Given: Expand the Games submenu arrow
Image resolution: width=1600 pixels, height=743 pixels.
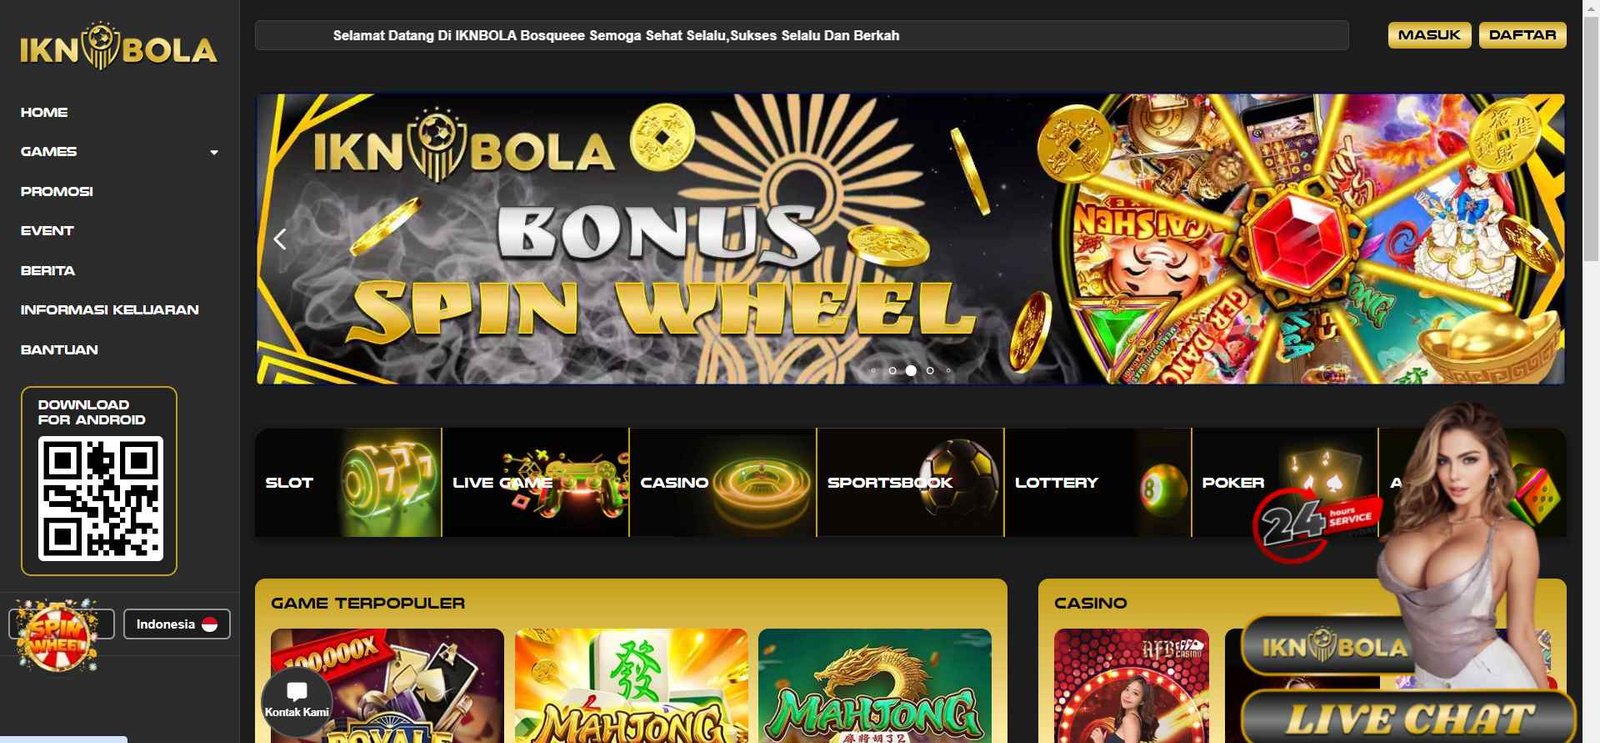Looking at the screenshot, I should (214, 152).
